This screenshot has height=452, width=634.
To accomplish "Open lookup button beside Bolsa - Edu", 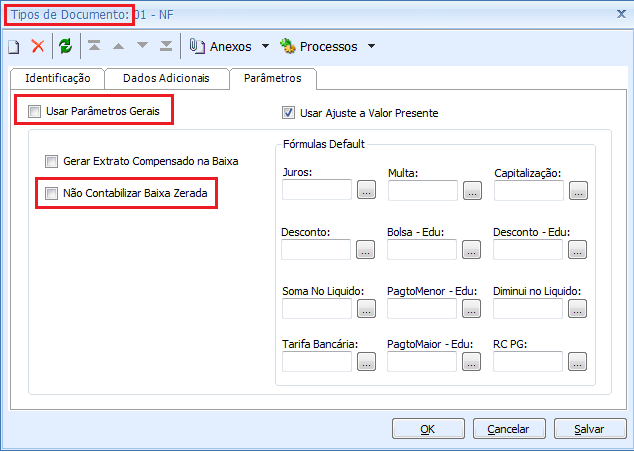I will coord(471,250).
